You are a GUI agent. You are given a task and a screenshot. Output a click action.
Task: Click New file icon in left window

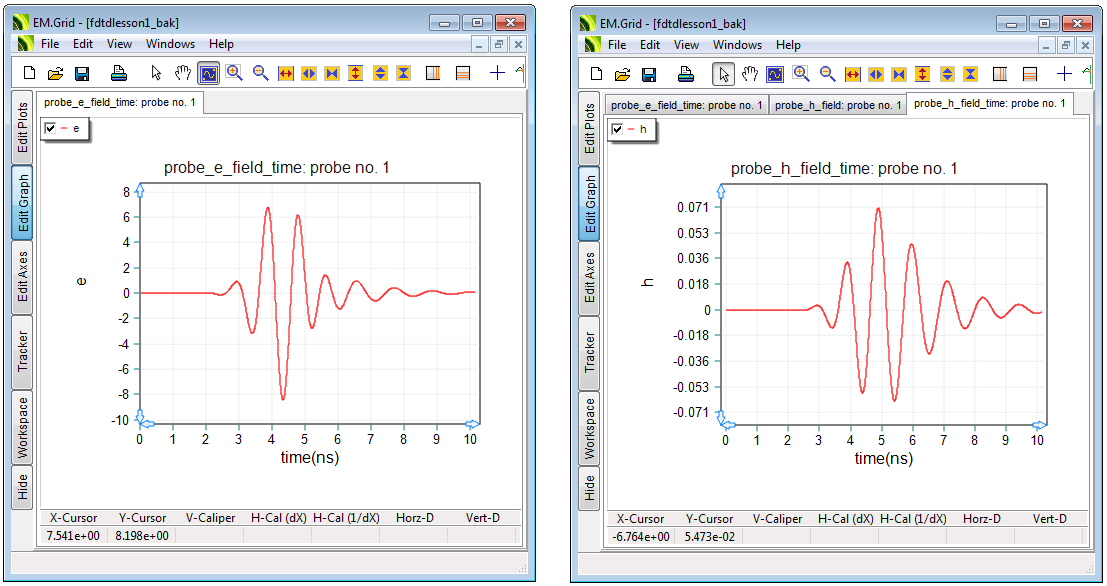click(x=30, y=73)
